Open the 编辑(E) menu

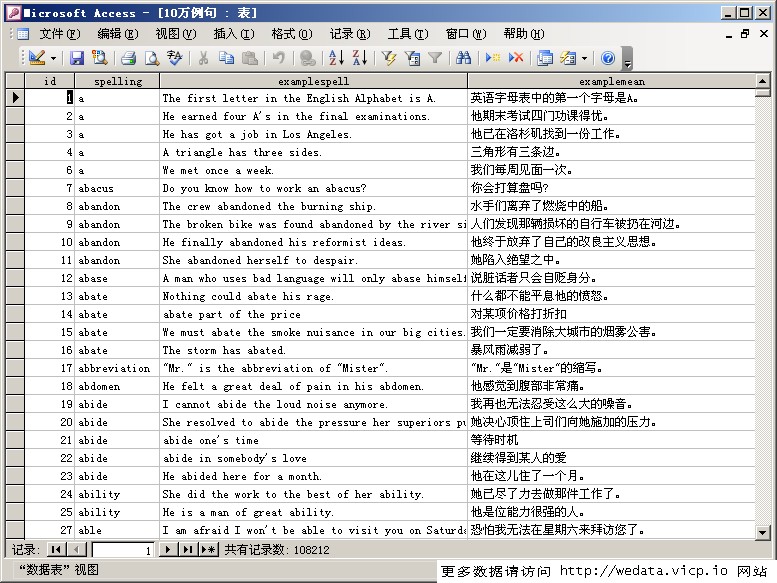(117, 34)
